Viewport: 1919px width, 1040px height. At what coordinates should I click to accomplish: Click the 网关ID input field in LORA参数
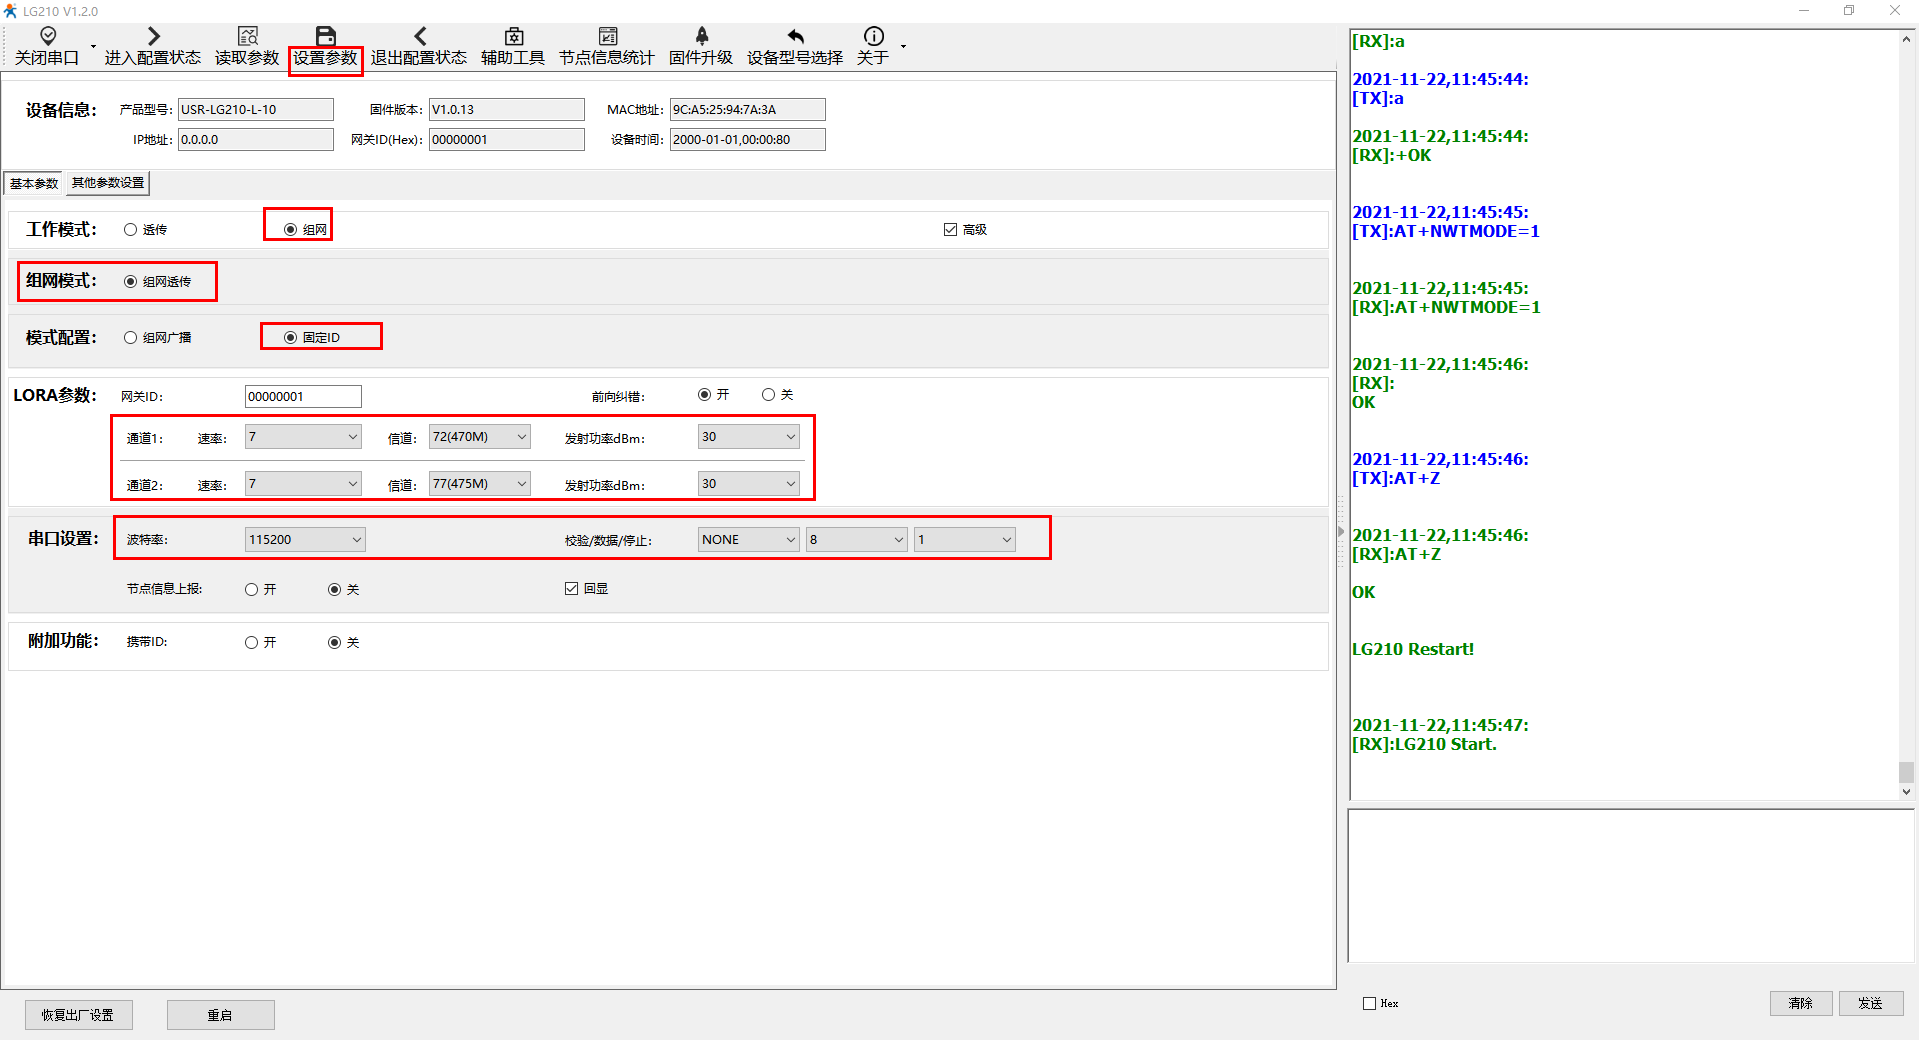coord(303,397)
